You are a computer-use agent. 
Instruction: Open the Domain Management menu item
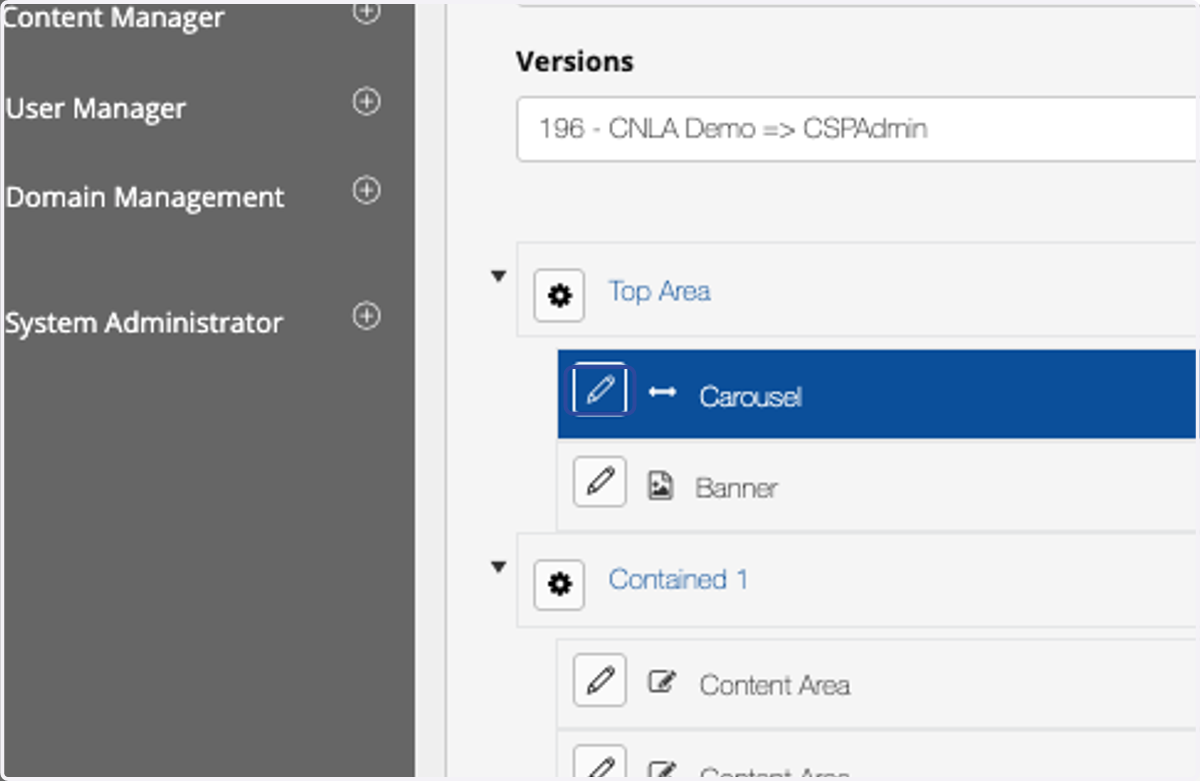pos(145,197)
